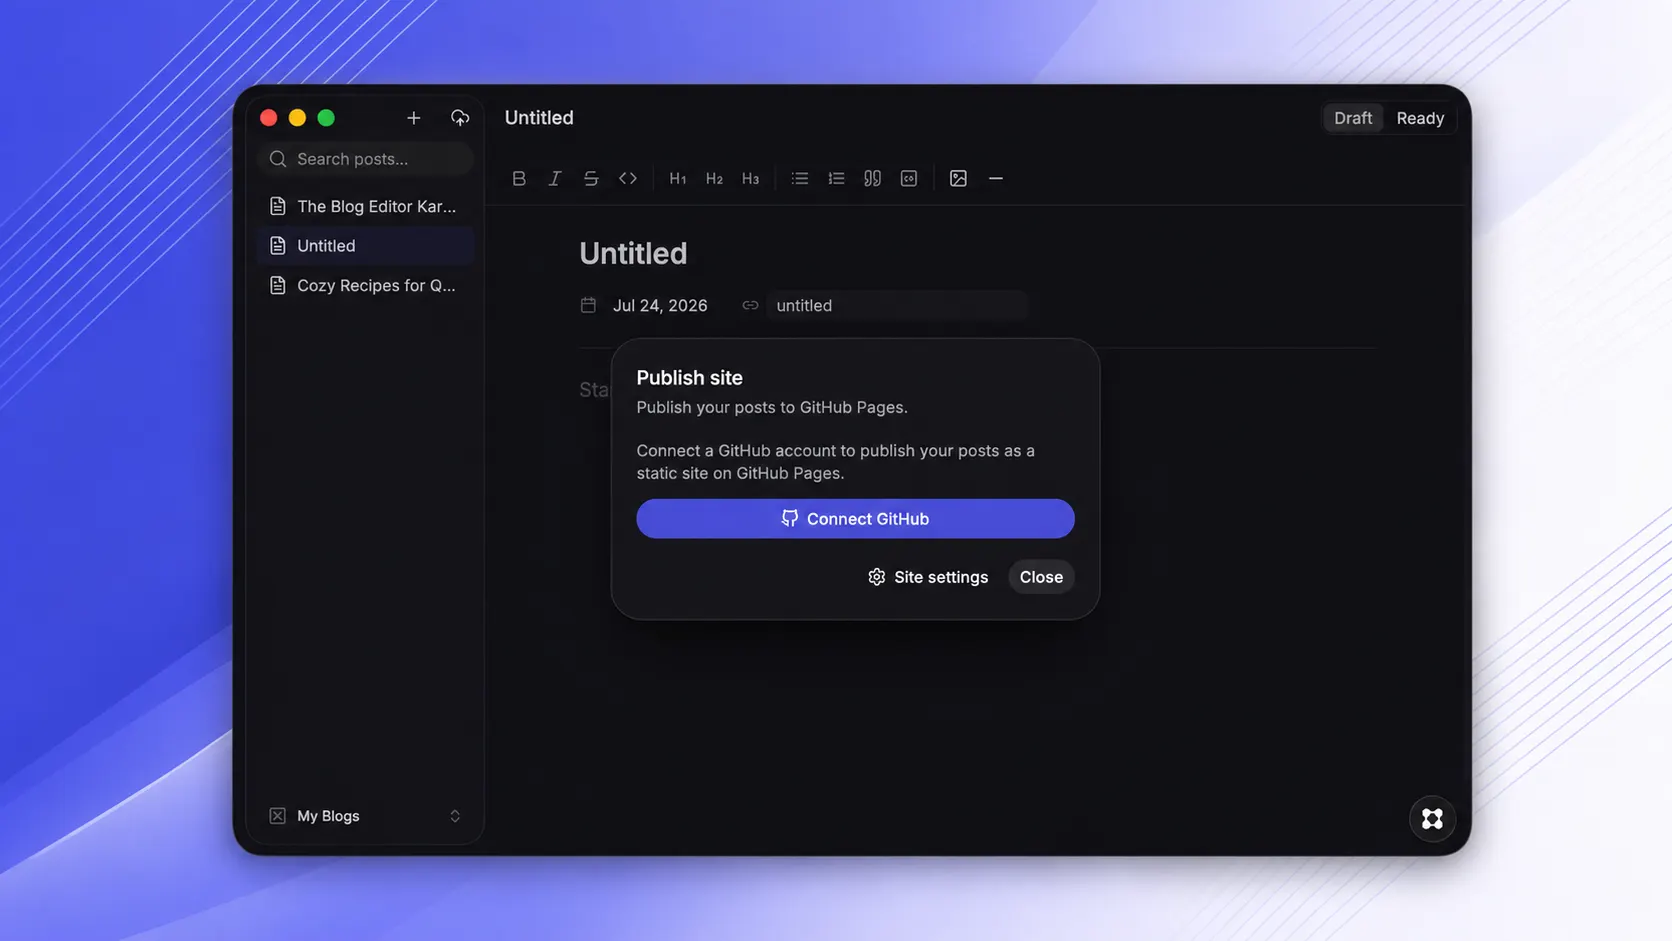Viewport: 1672px width, 941px height.
Task: Maximize window with green button
Action: click(326, 118)
